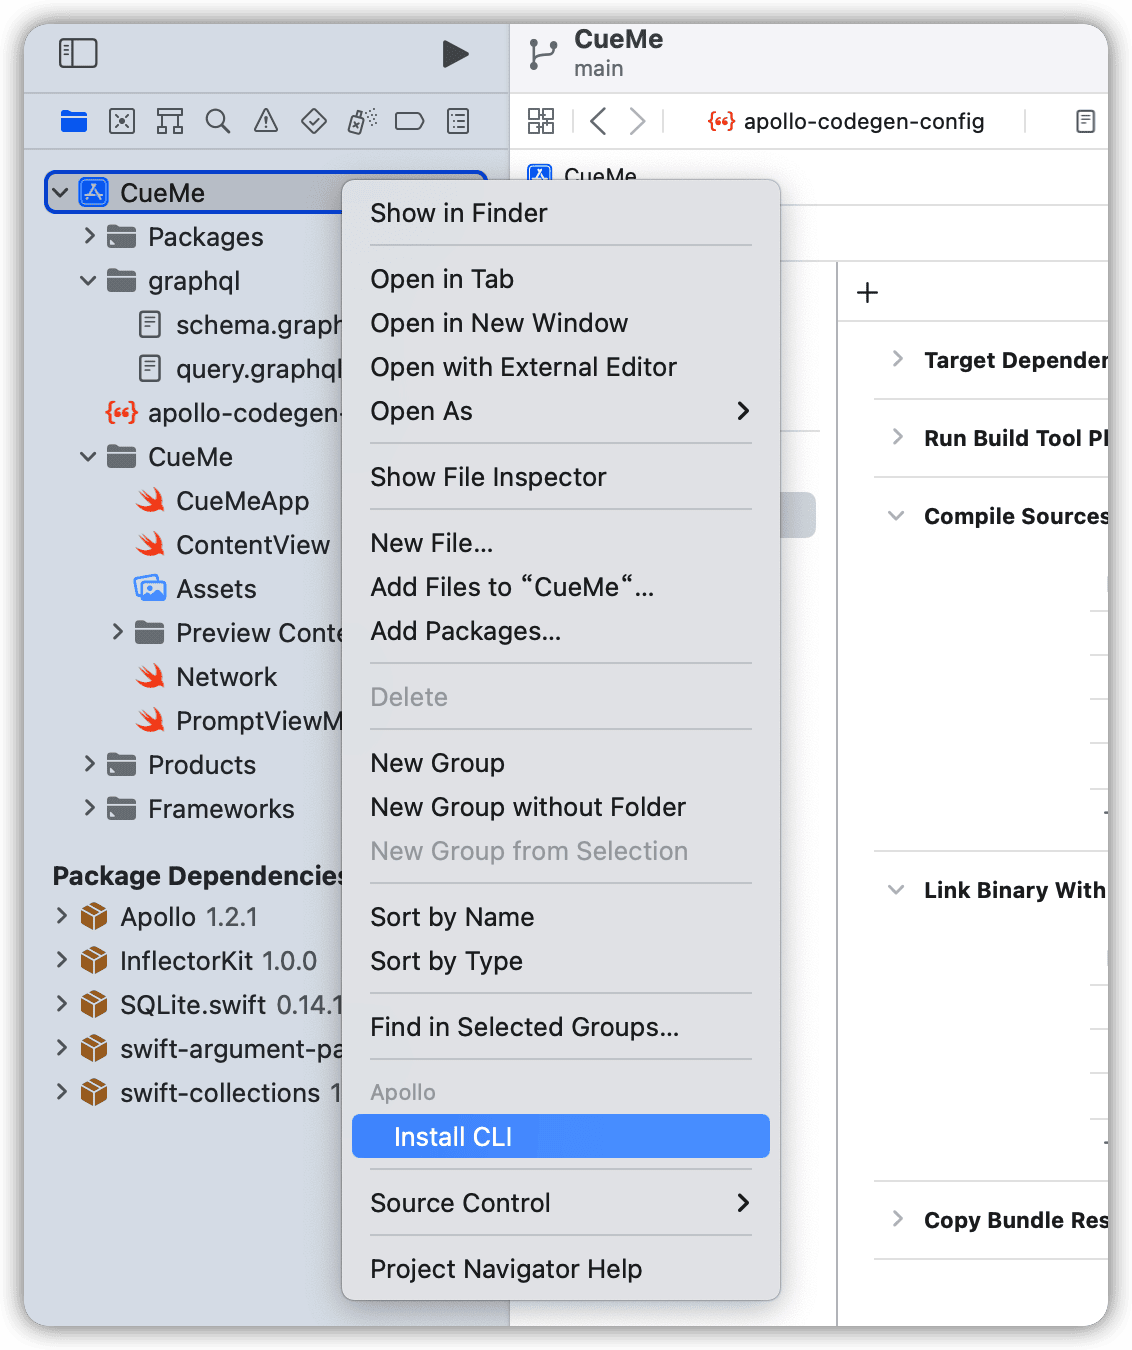Screen dimensions: 1132x1350
Task: Select the PromptViewModel Swift file
Action: point(238,721)
